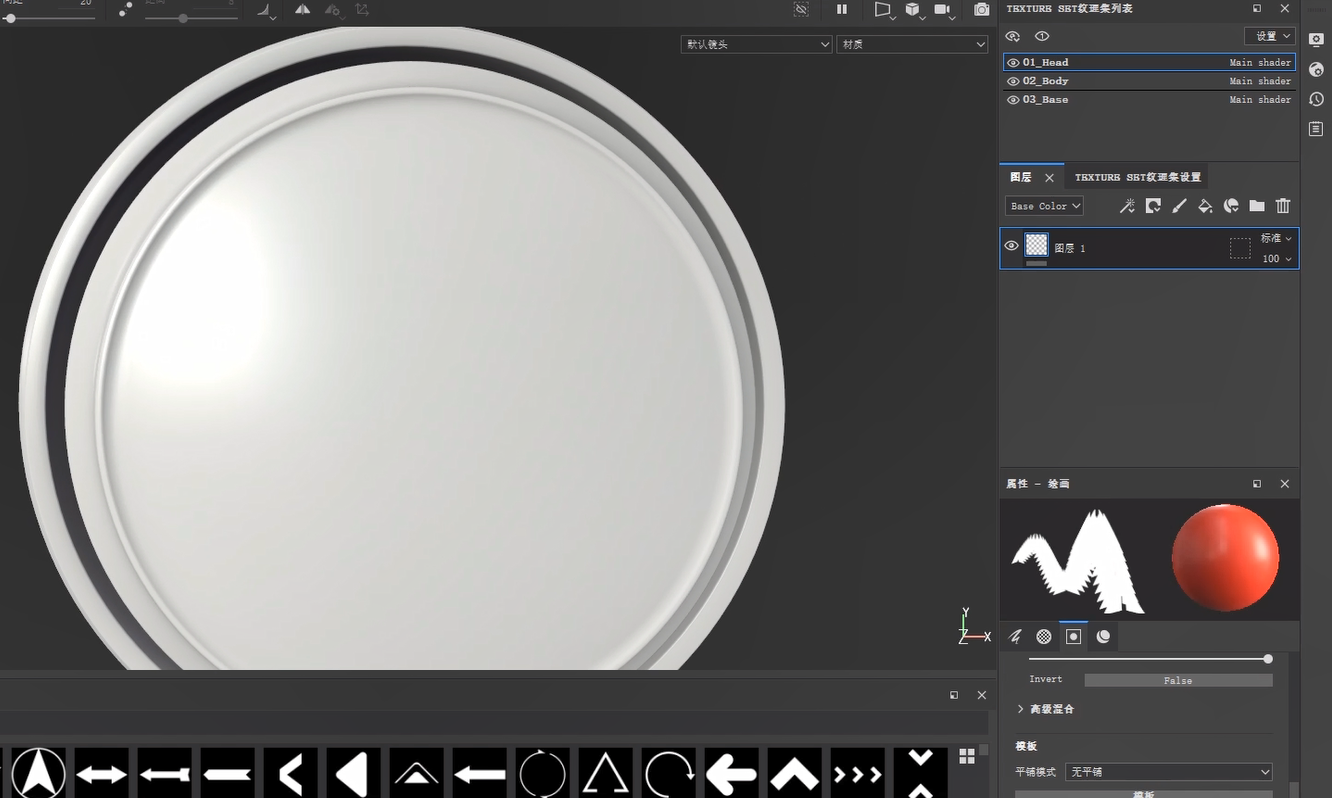Toggle visibility of 图层 1
This screenshot has height=798, width=1332.
click(1011, 245)
